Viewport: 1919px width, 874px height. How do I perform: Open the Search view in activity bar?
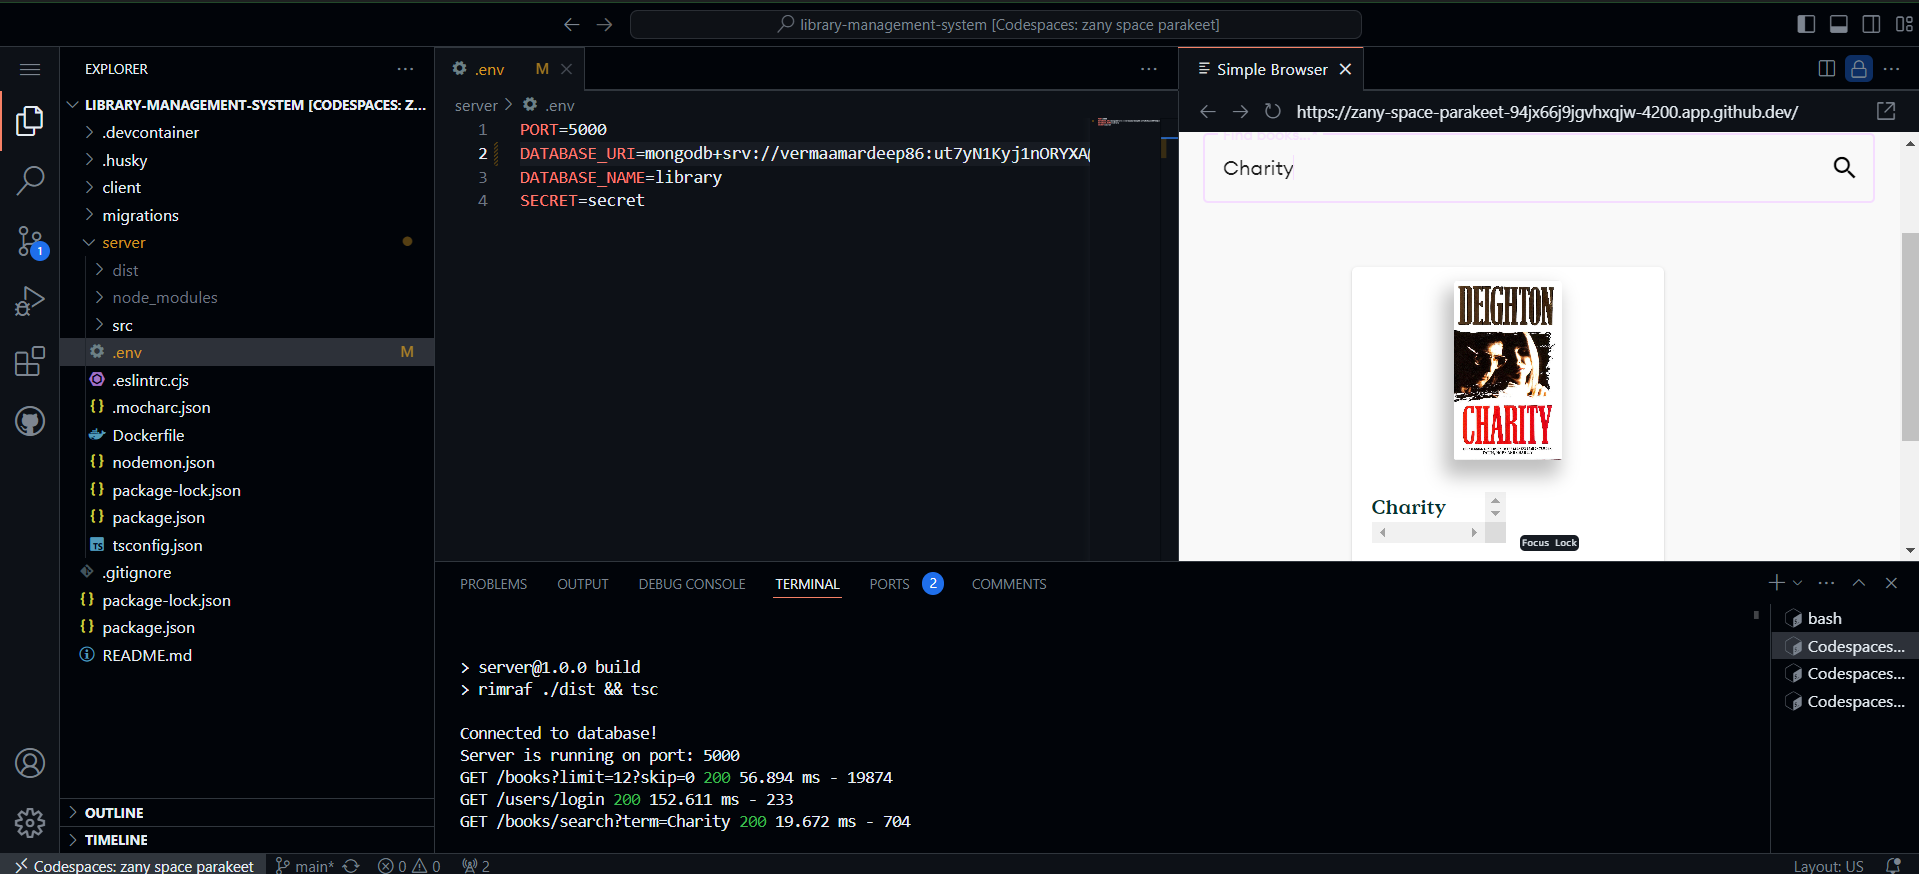pyautogui.click(x=30, y=181)
